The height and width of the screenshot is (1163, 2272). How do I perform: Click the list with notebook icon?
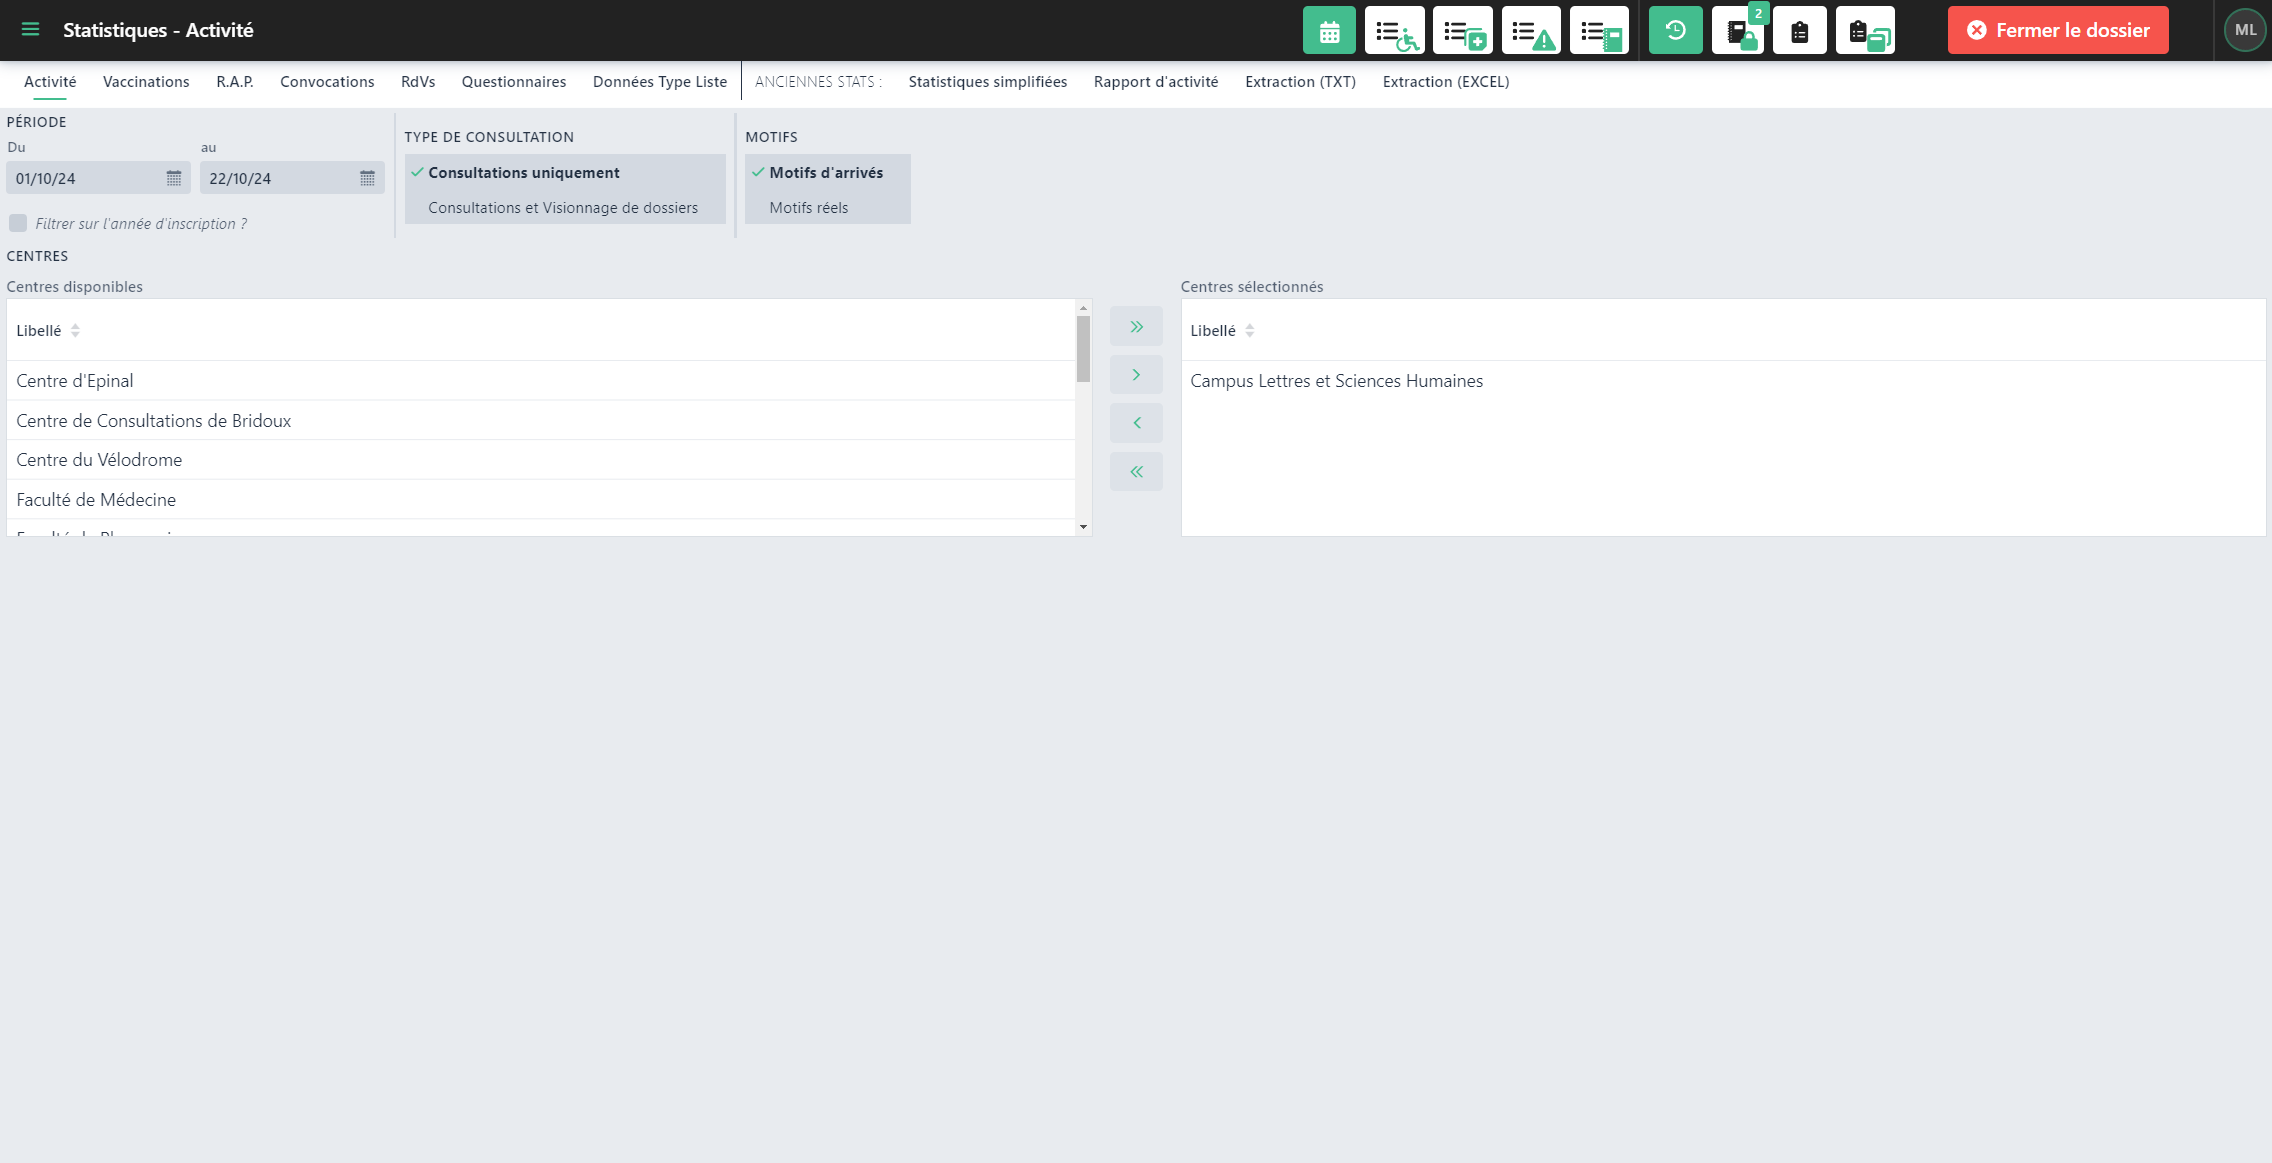(x=1598, y=31)
